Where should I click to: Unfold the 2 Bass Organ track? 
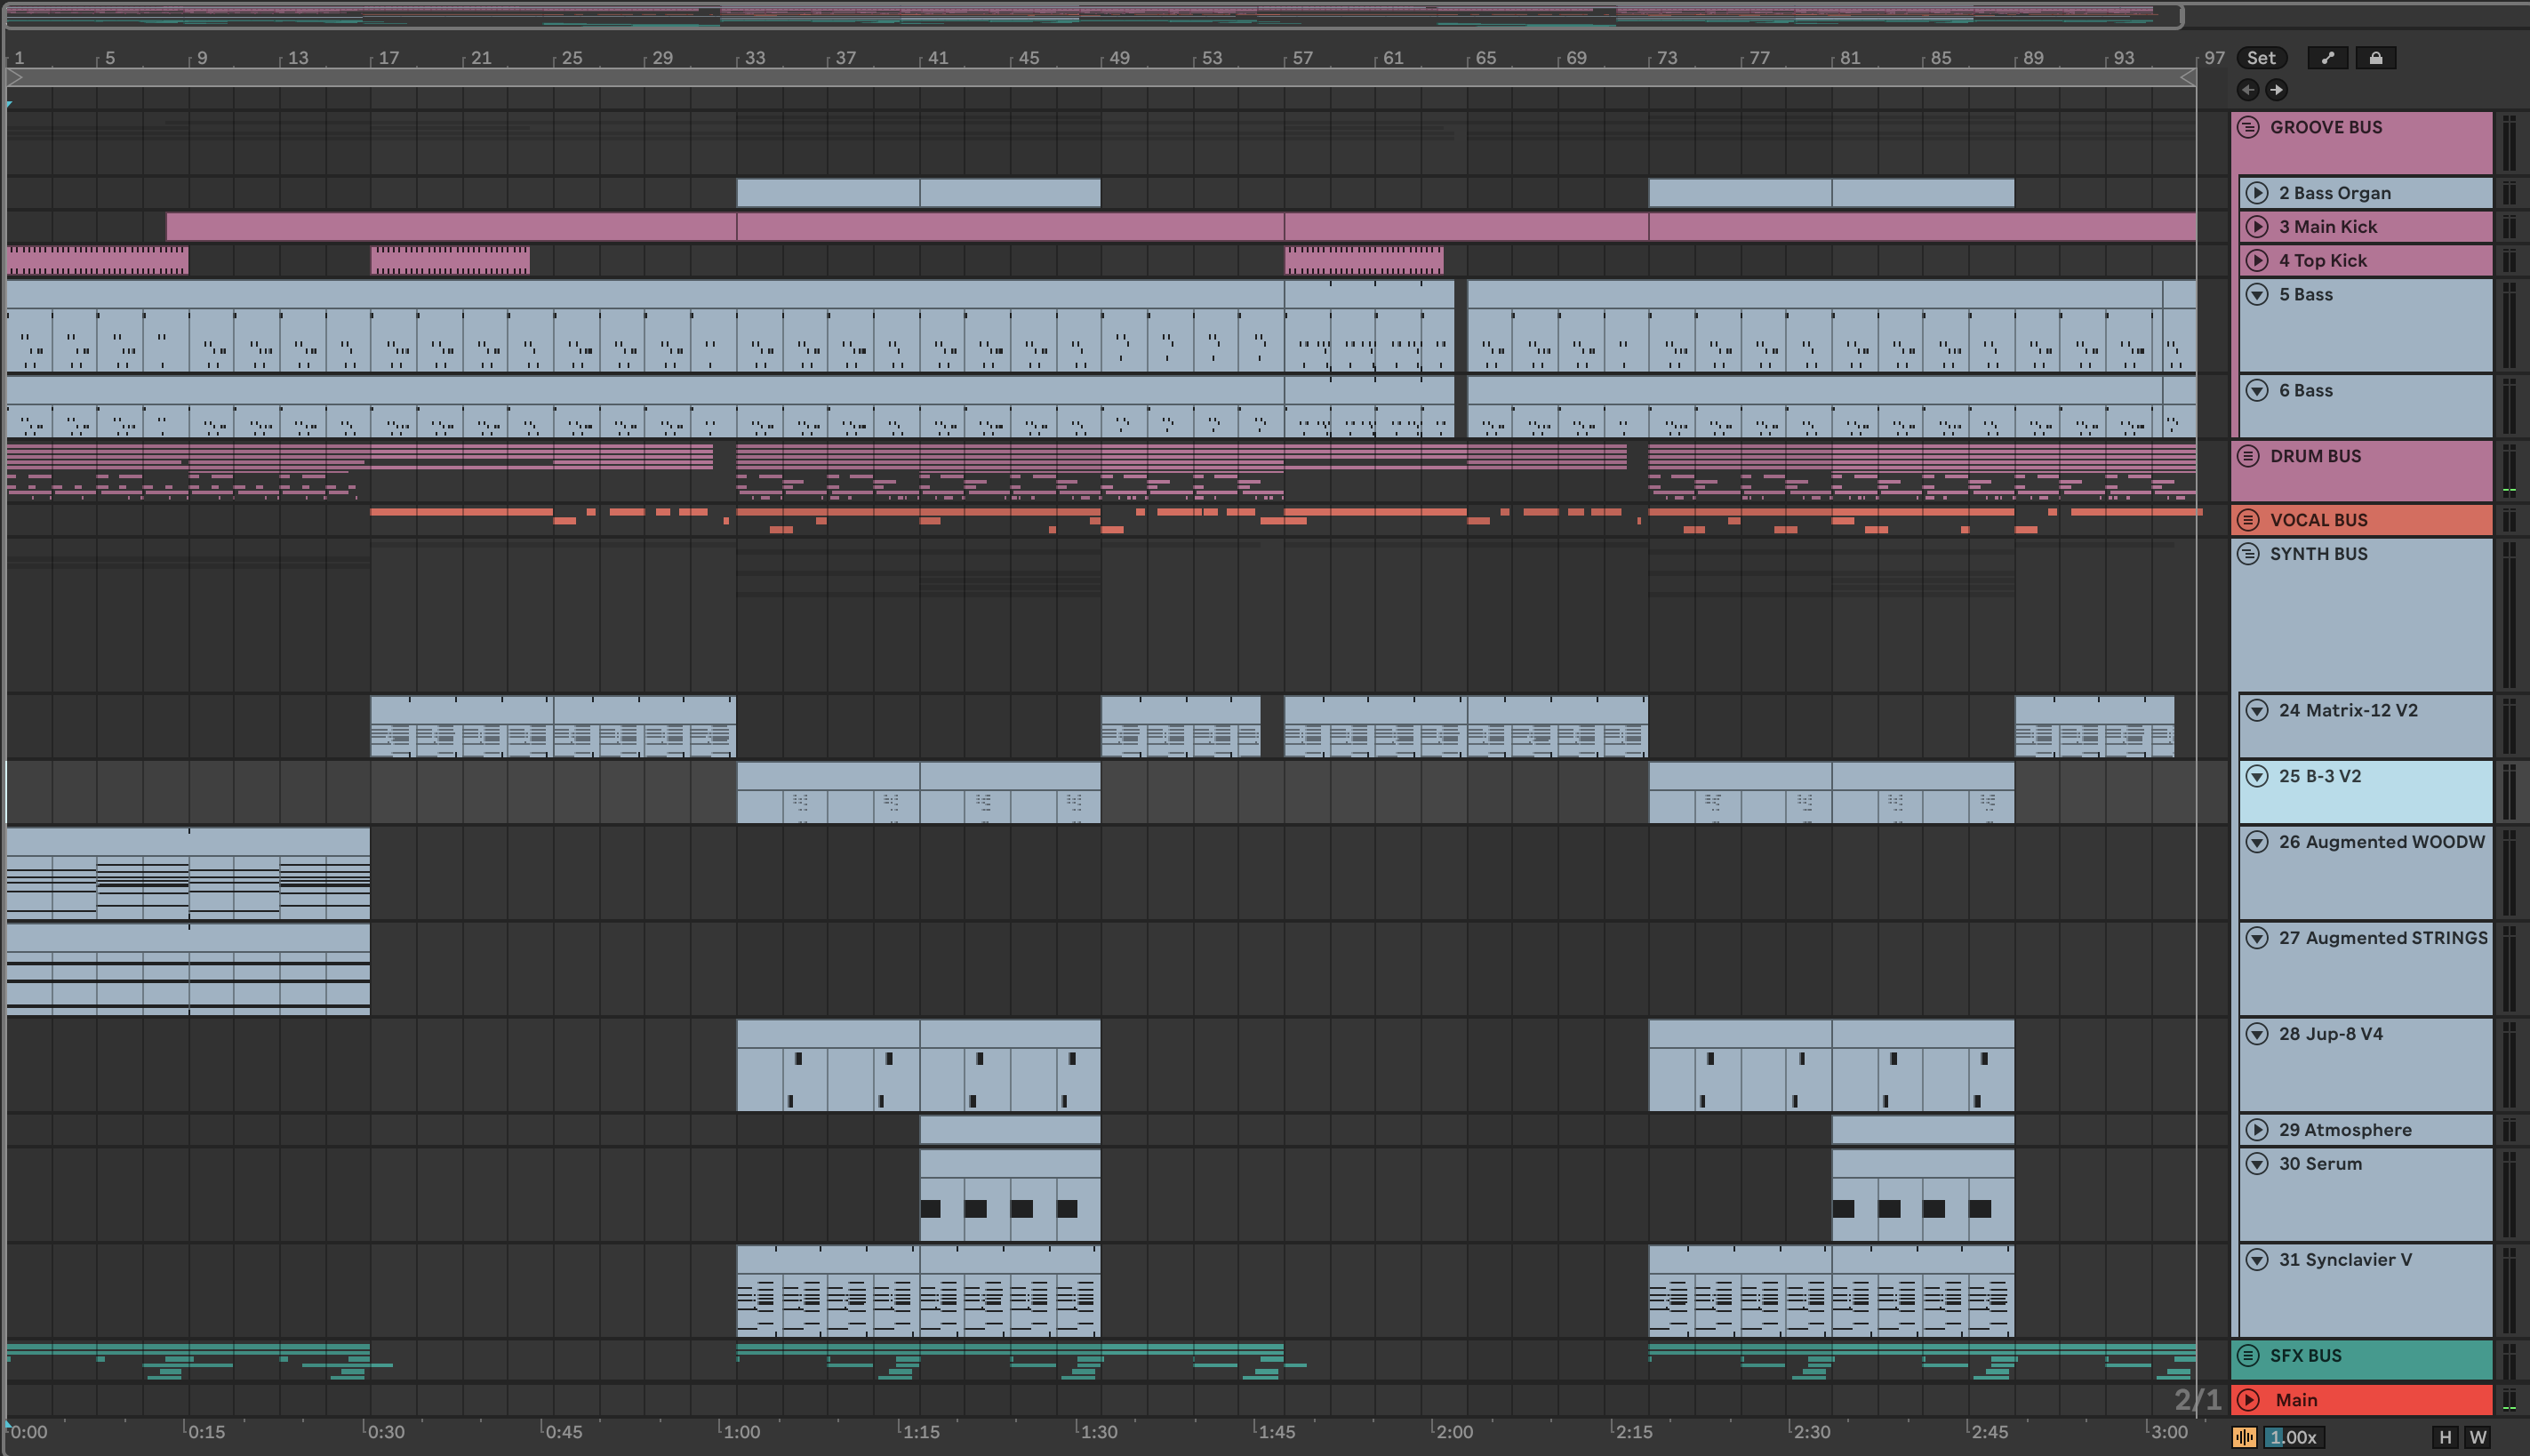pyautogui.click(x=2257, y=193)
